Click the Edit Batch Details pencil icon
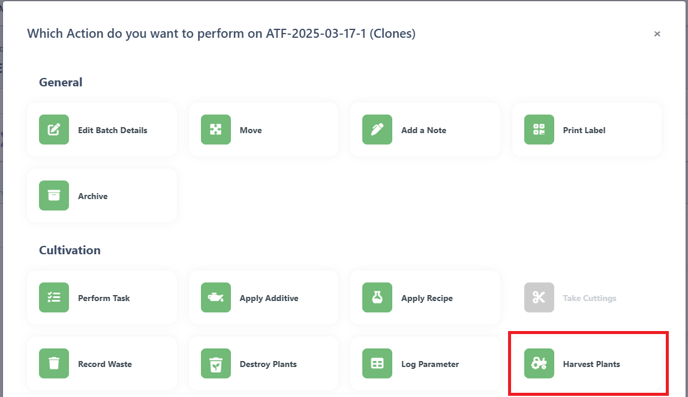 click(x=54, y=129)
